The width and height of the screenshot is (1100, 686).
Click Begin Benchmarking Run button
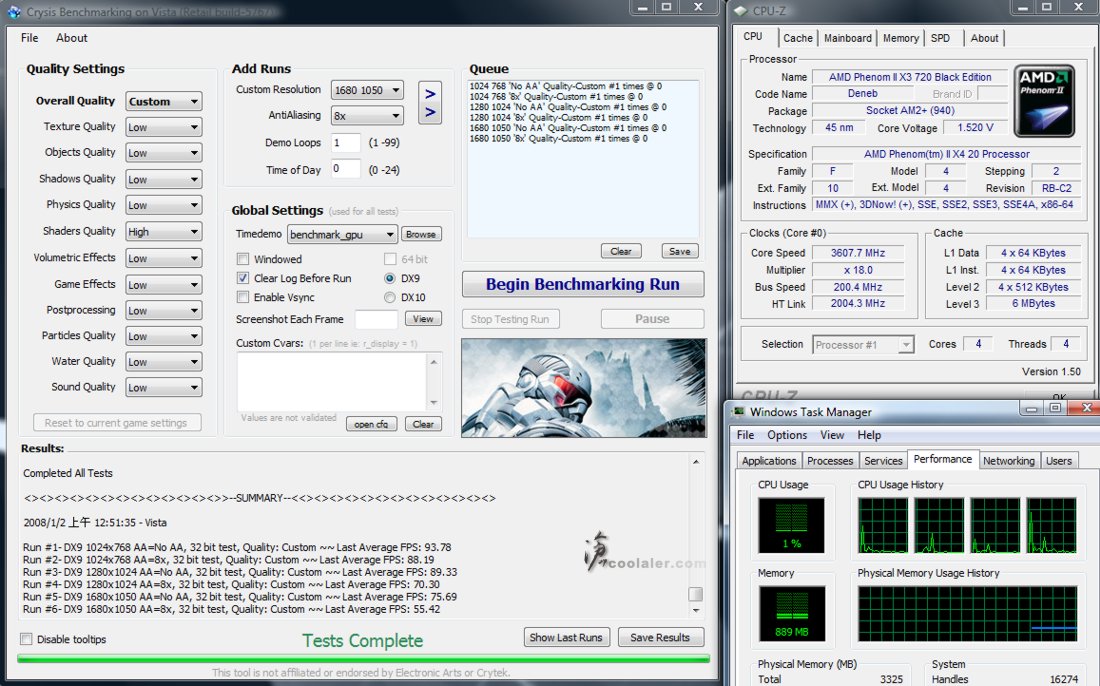tap(583, 284)
